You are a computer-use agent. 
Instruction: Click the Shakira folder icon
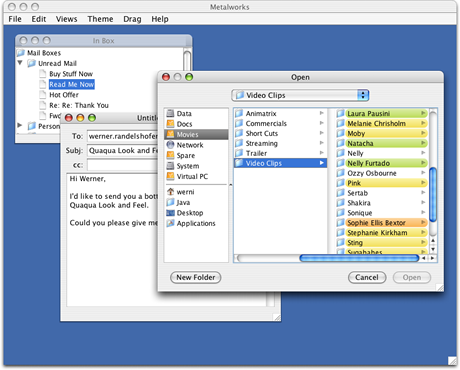[340, 203]
